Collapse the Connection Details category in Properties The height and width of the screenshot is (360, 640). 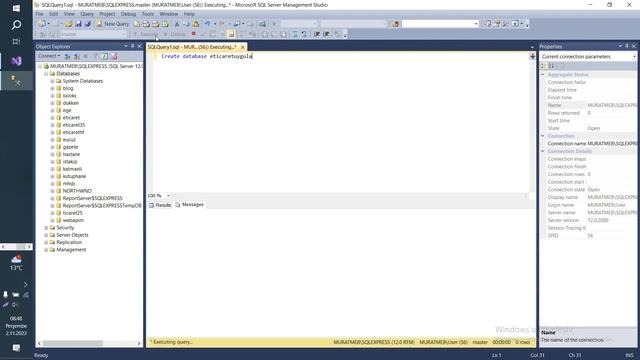point(543,151)
